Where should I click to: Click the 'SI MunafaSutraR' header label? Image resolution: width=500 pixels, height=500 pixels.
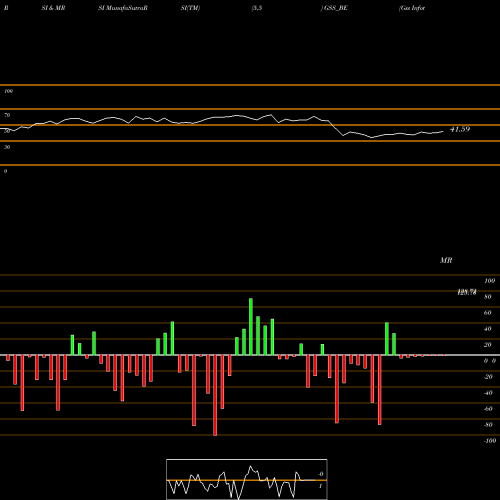pos(123,8)
